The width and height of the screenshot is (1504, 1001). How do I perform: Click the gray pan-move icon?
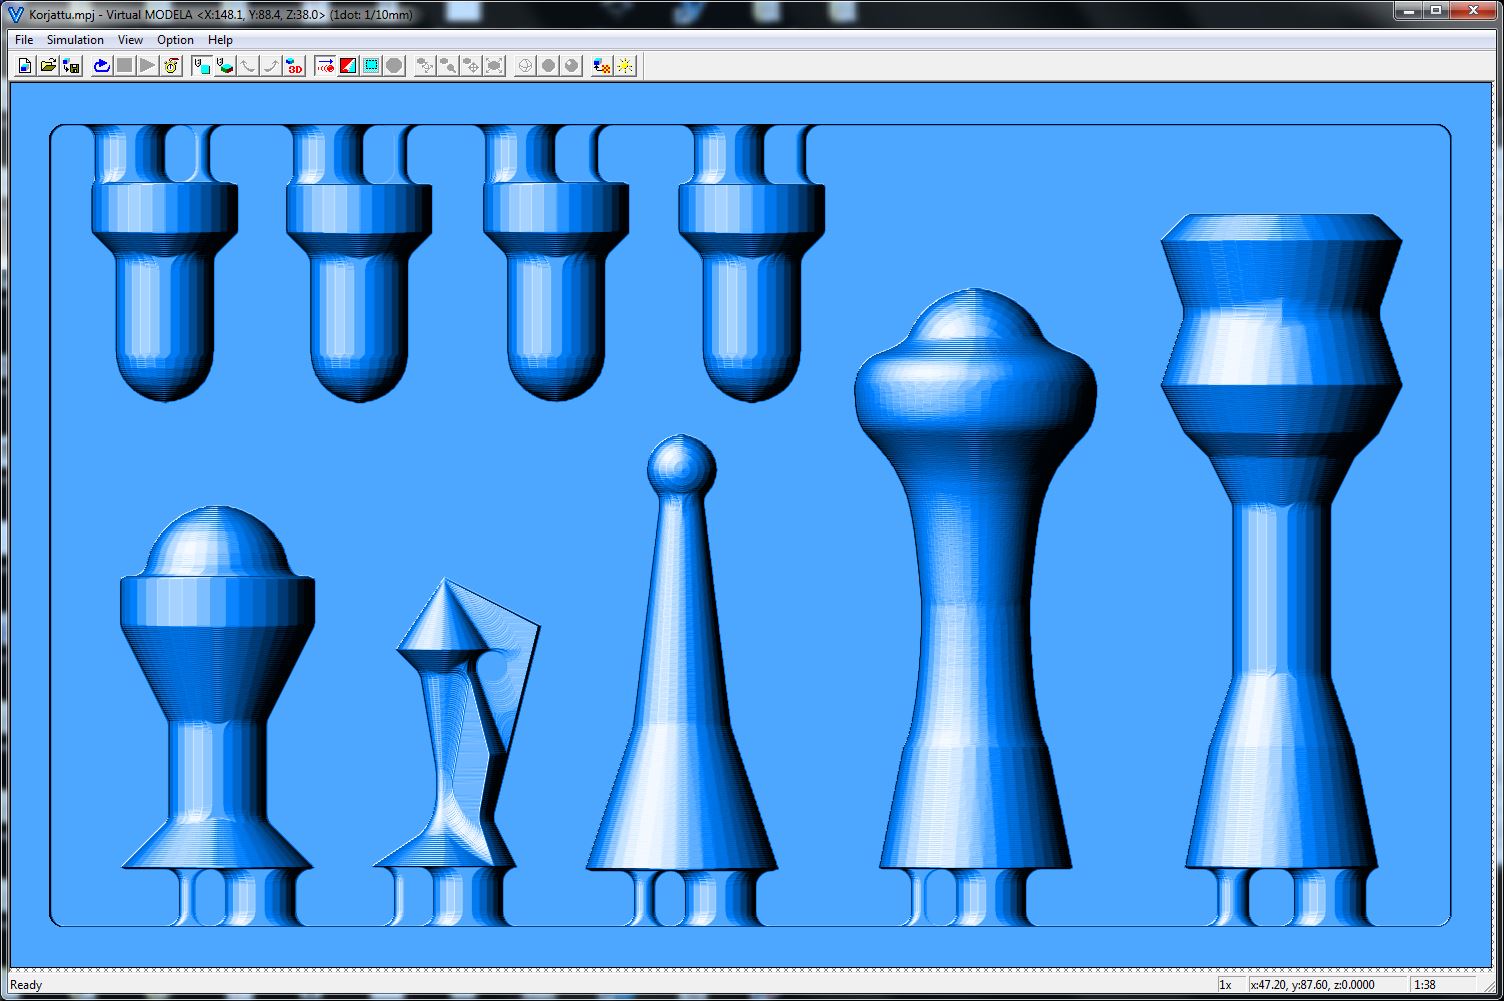tap(471, 66)
